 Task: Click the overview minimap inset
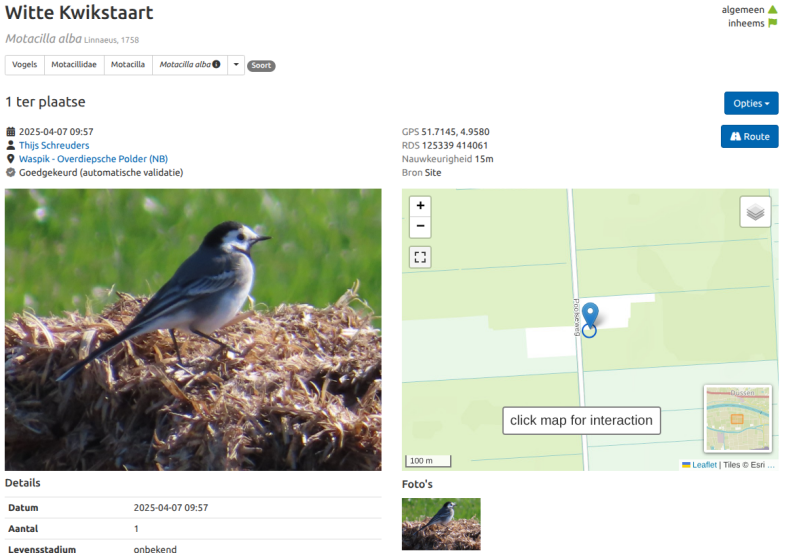pos(737,418)
